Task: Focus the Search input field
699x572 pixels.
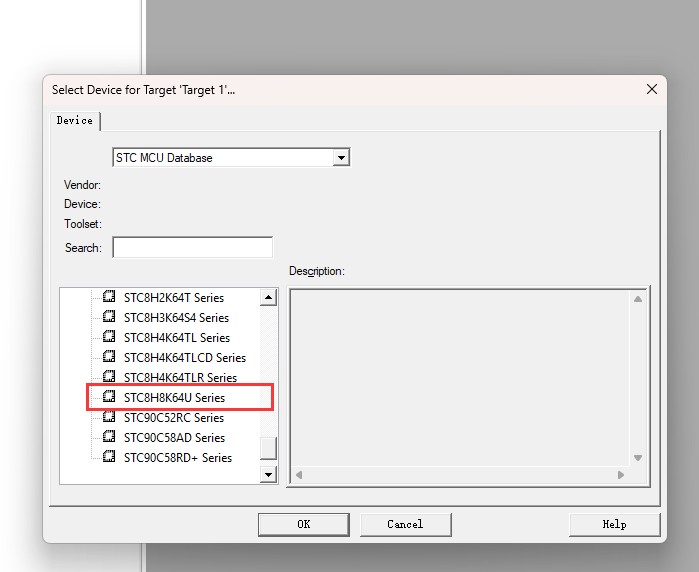Action: 193,247
